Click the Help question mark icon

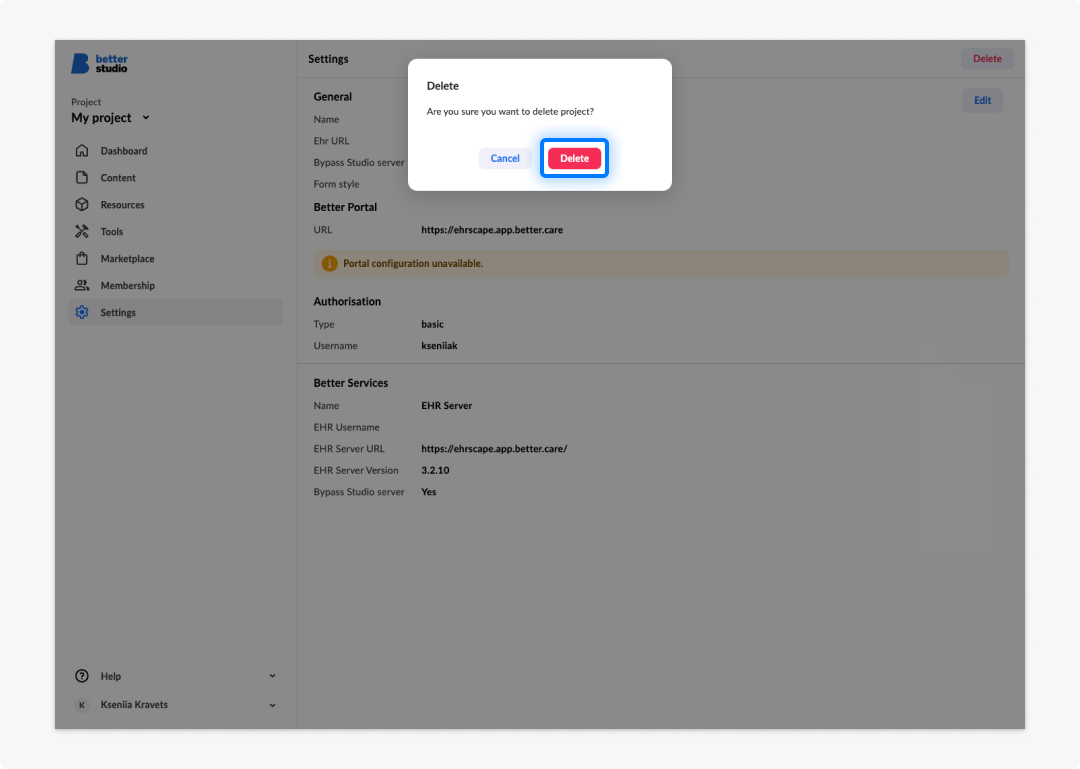click(82, 676)
